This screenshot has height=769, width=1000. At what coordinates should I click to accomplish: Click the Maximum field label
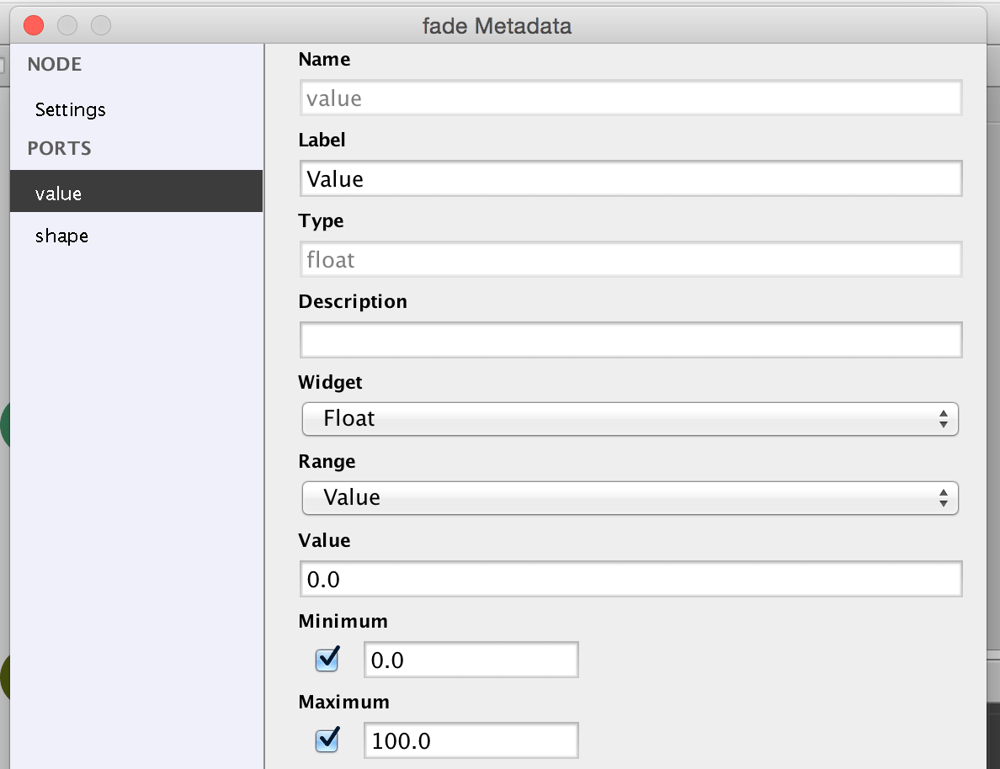(x=344, y=701)
